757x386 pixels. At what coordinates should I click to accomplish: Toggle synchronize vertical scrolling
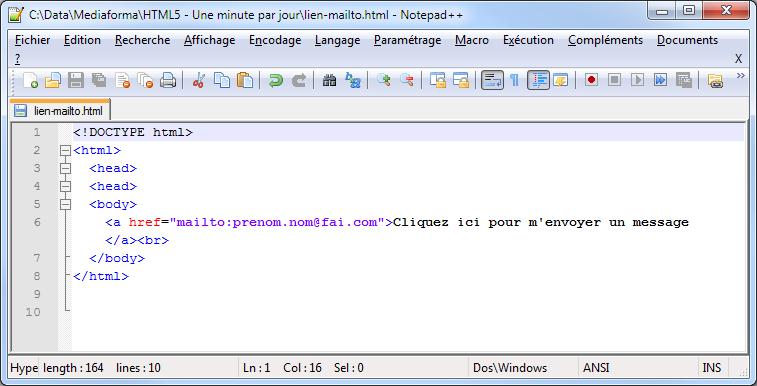(x=438, y=80)
